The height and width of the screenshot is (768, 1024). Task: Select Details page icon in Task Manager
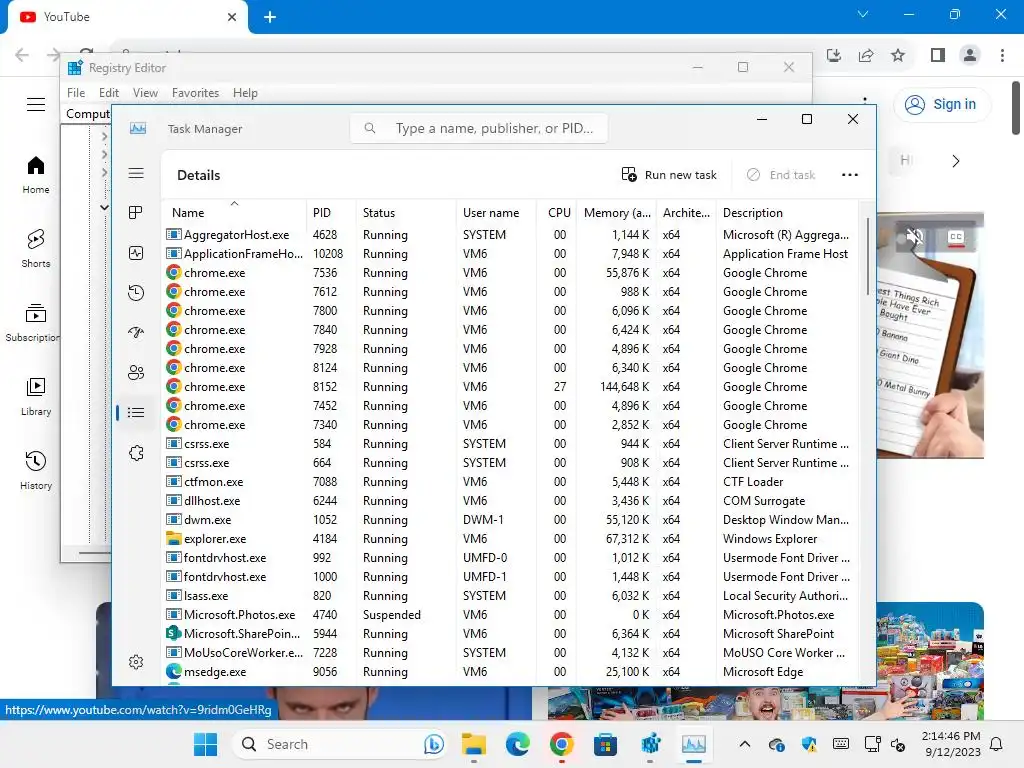click(136, 413)
